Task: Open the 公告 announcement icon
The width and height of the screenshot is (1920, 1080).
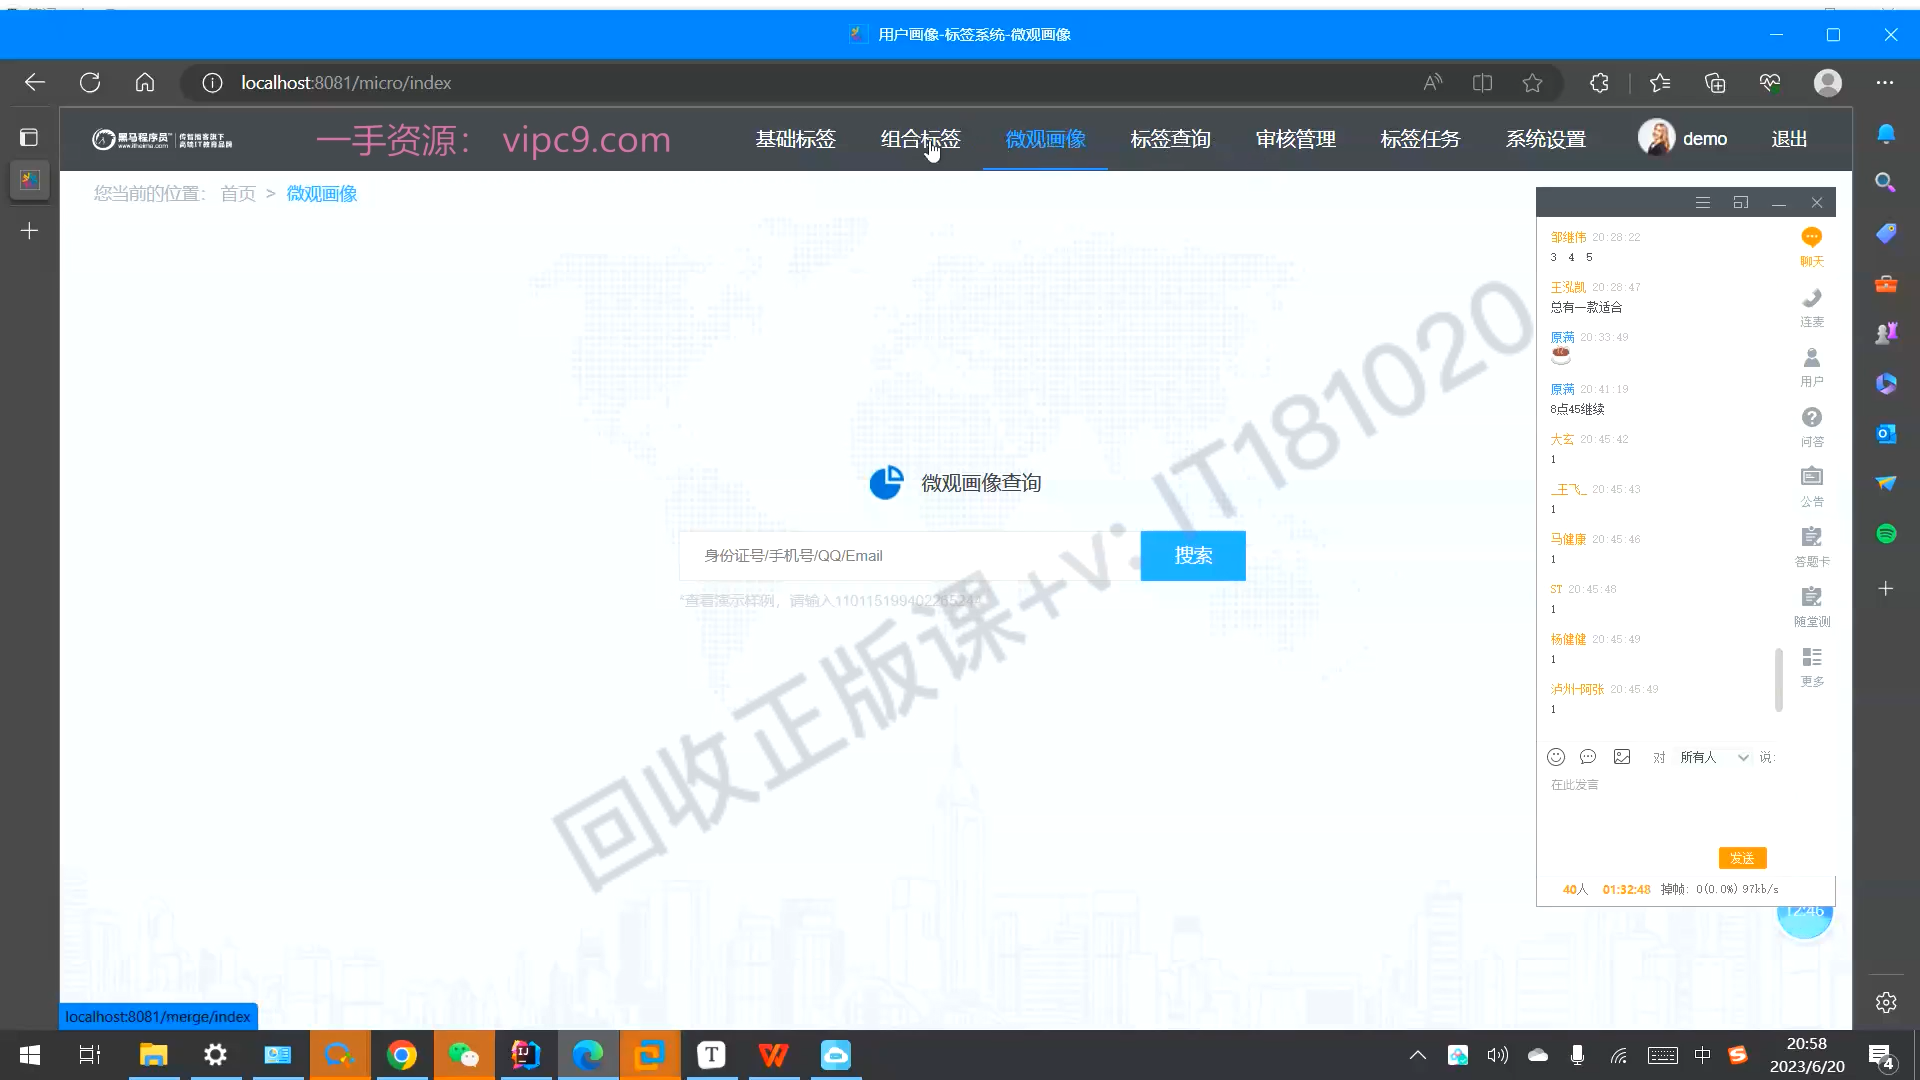Action: (1811, 477)
